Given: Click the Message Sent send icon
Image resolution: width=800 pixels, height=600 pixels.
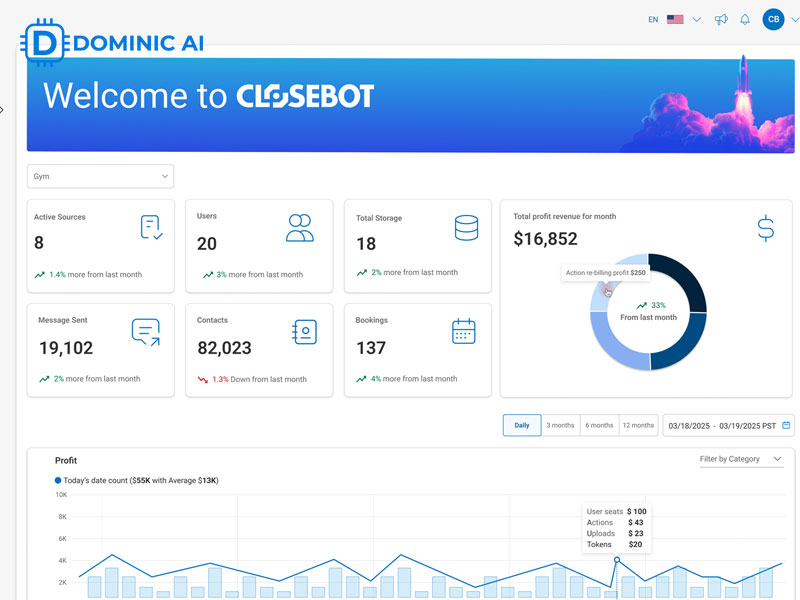Looking at the screenshot, I should point(145,330).
